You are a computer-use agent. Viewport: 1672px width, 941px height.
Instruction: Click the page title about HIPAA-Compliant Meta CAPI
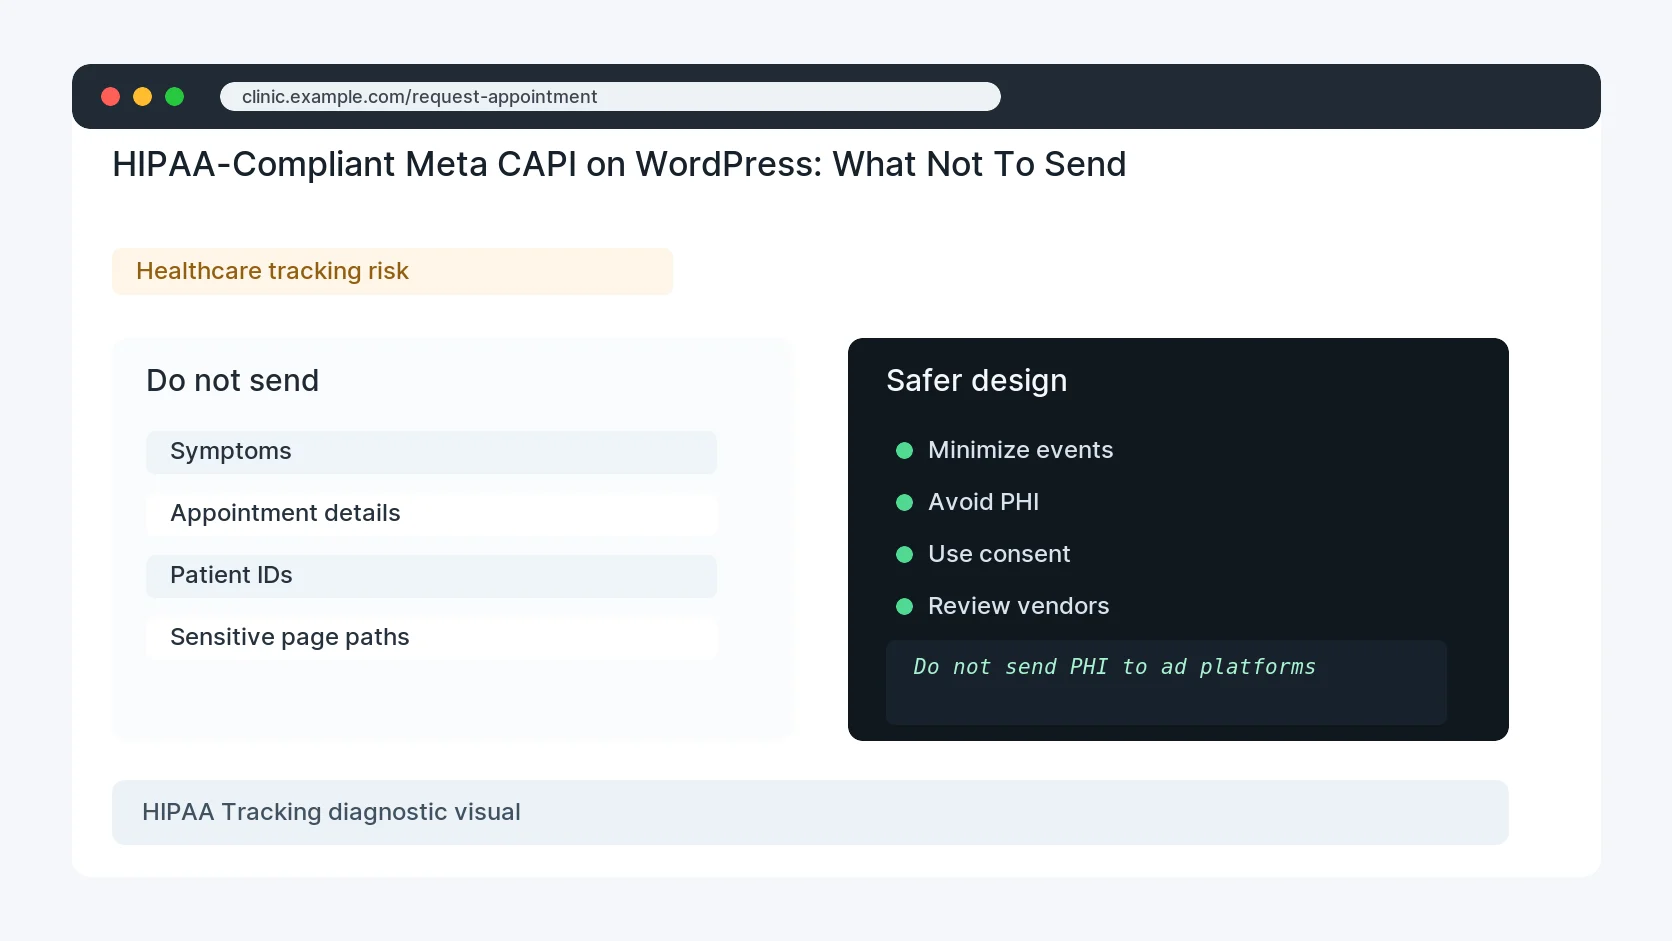point(619,164)
